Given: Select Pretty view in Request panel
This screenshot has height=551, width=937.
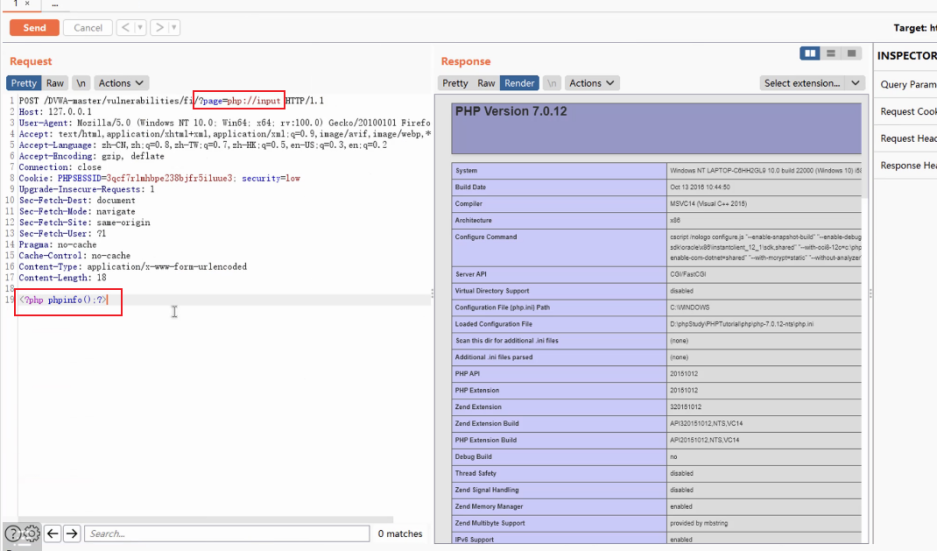Looking at the screenshot, I should [x=24, y=83].
